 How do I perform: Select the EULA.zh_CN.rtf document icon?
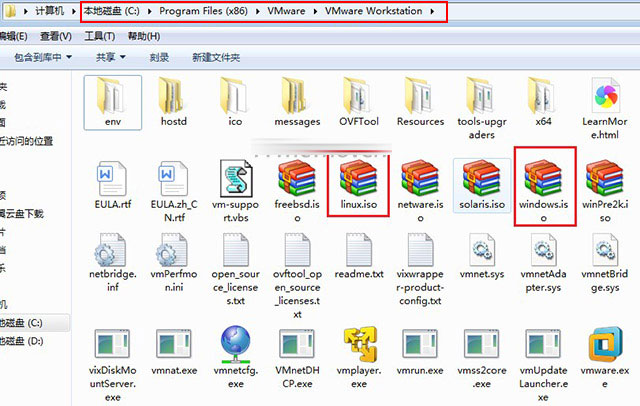(173, 179)
